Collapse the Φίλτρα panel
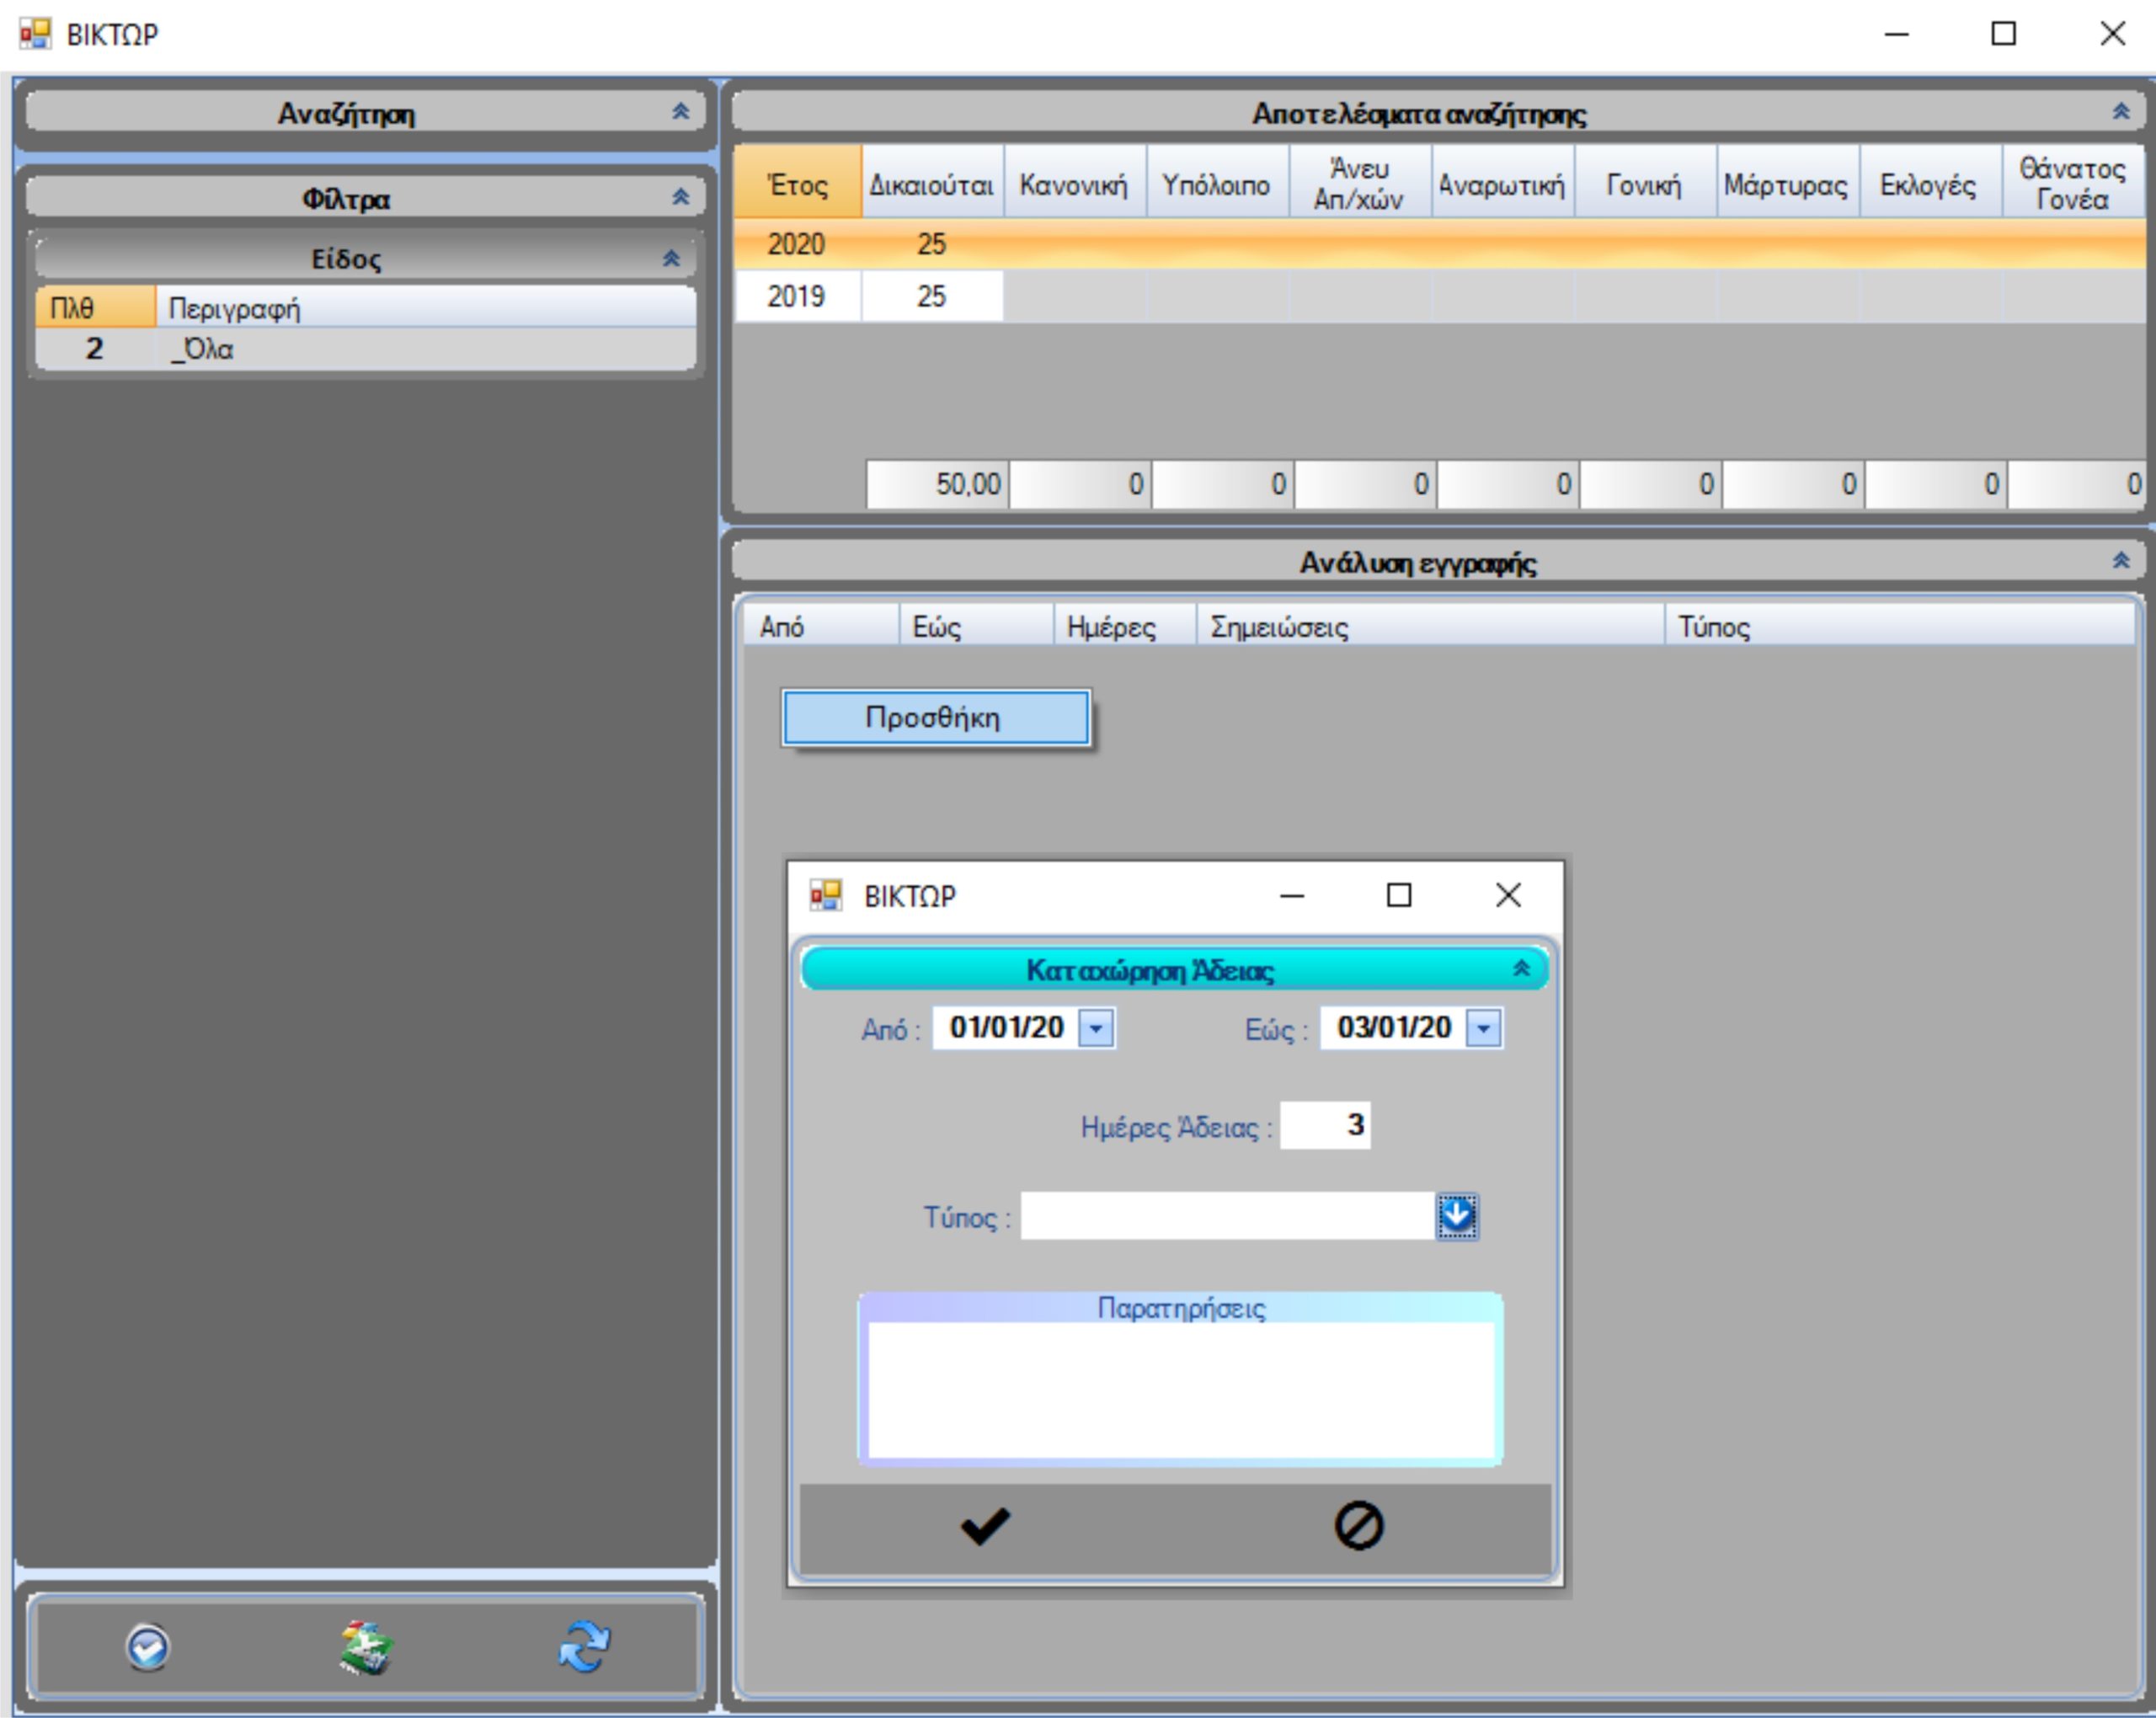The image size is (2156, 1718). pyautogui.click(x=680, y=197)
